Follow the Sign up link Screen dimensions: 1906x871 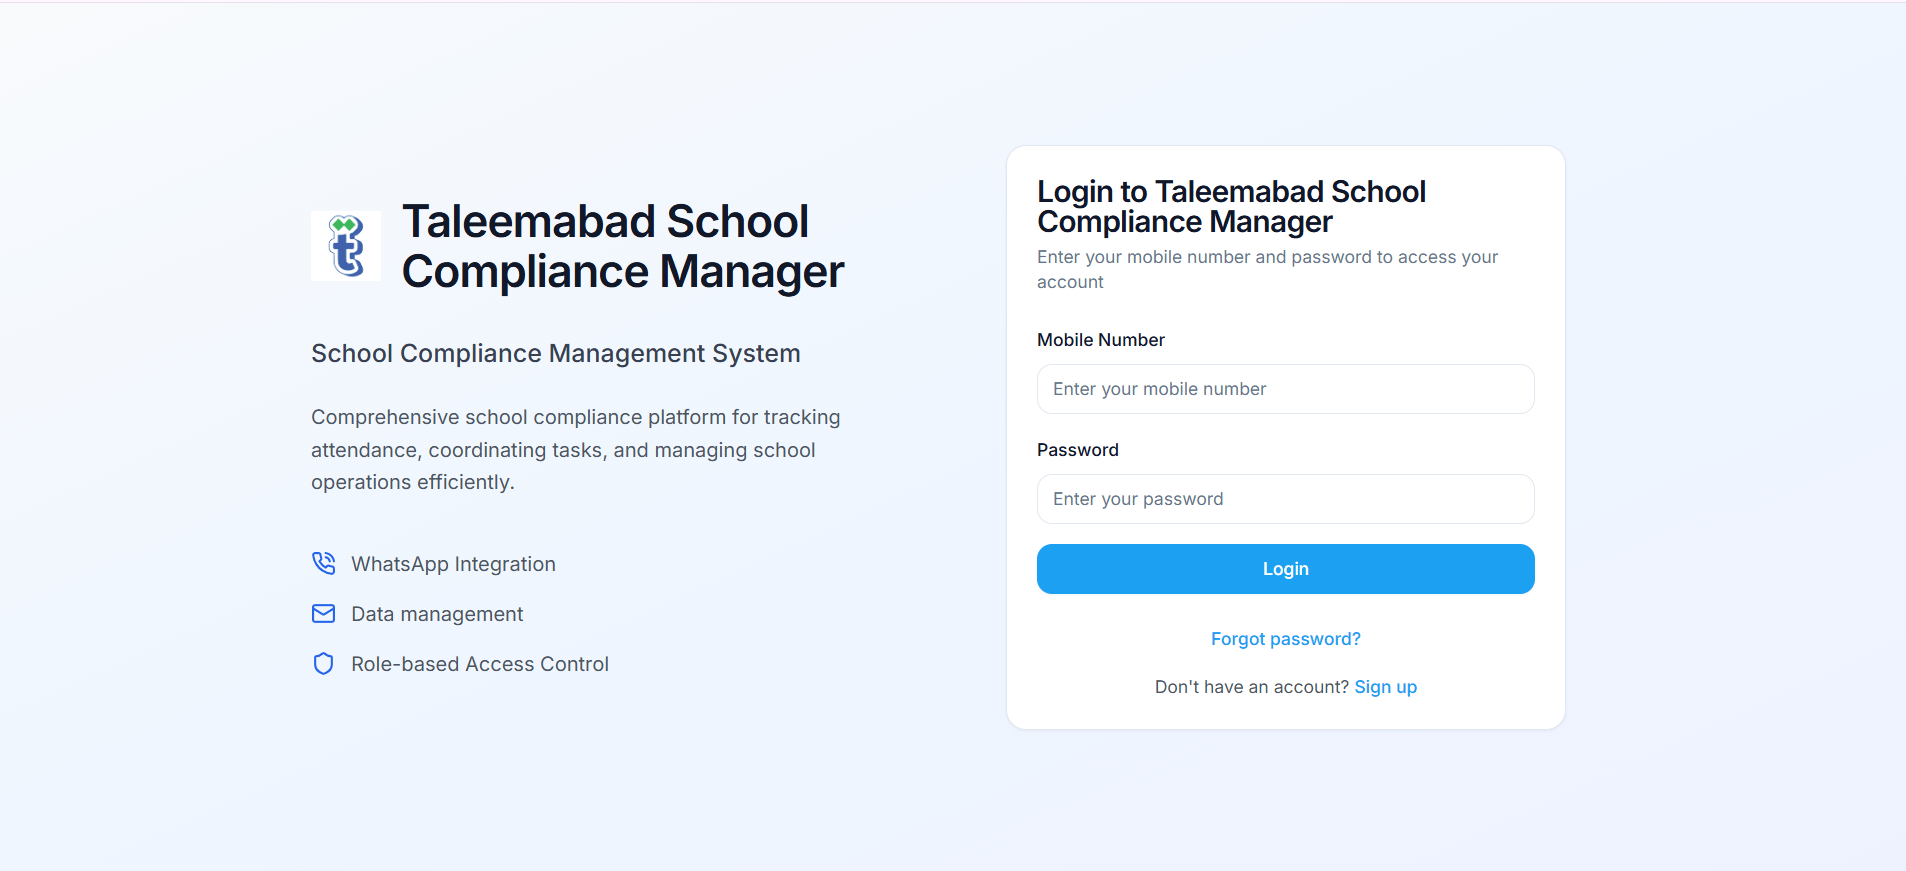1385,687
